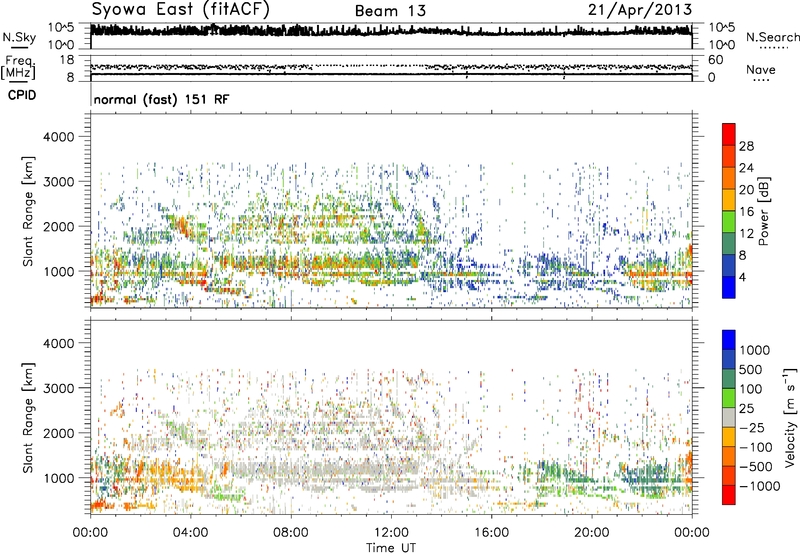The height and width of the screenshot is (554, 800).
Task: Click the "500" value on velocity colorbar
Action: pyautogui.click(x=753, y=369)
